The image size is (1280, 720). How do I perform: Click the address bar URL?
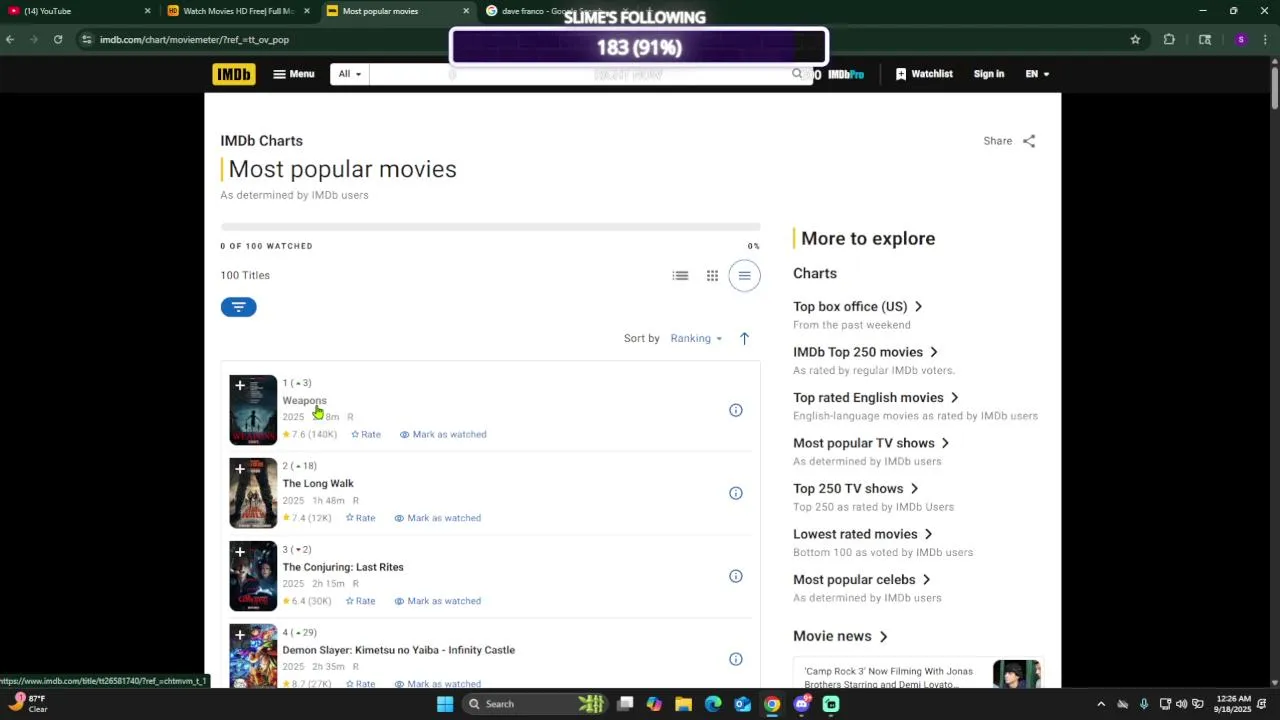pyautogui.click(x=194, y=40)
